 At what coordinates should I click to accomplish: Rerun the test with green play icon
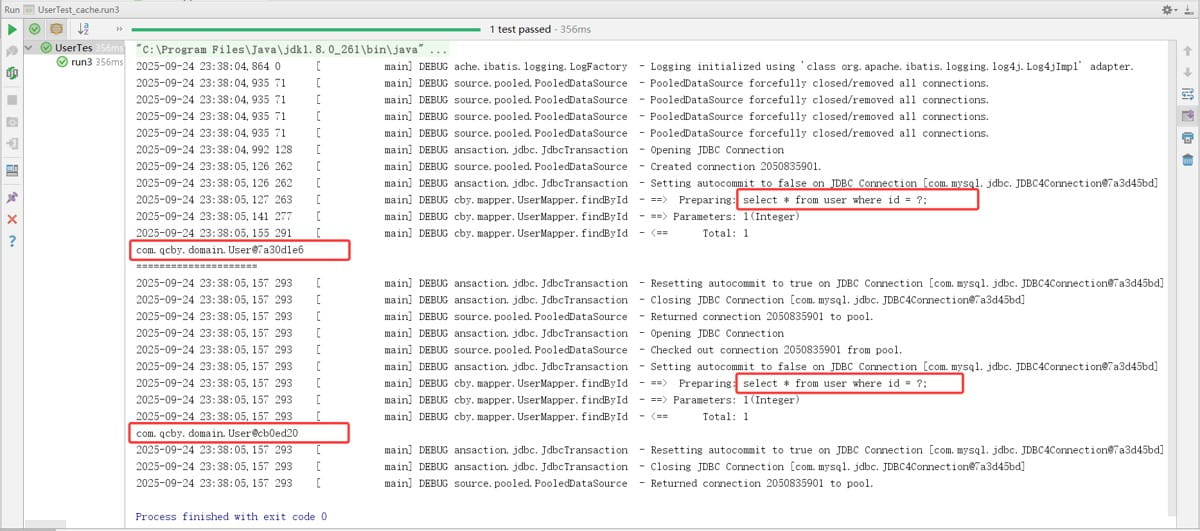12,29
